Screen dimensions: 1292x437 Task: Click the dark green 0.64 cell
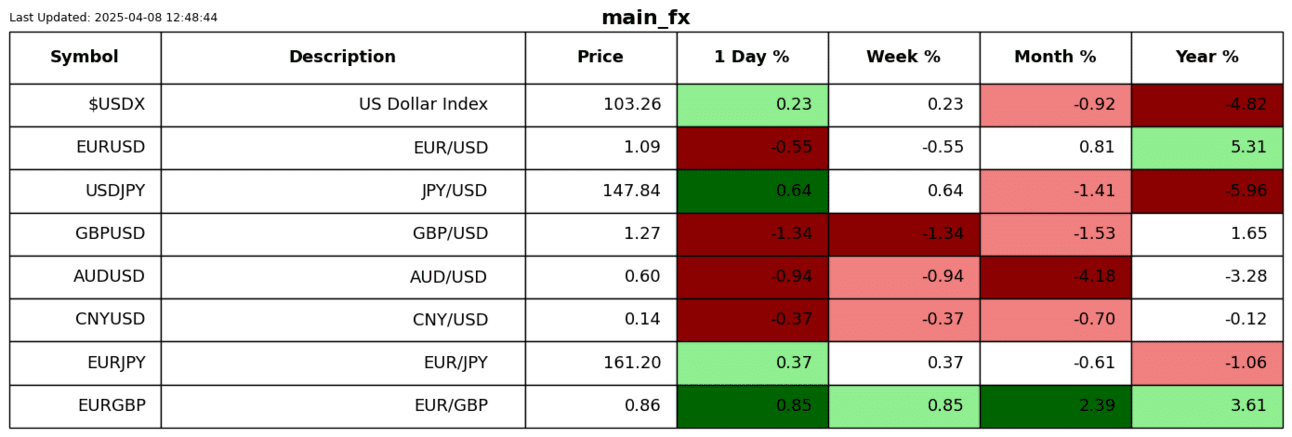click(x=752, y=191)
